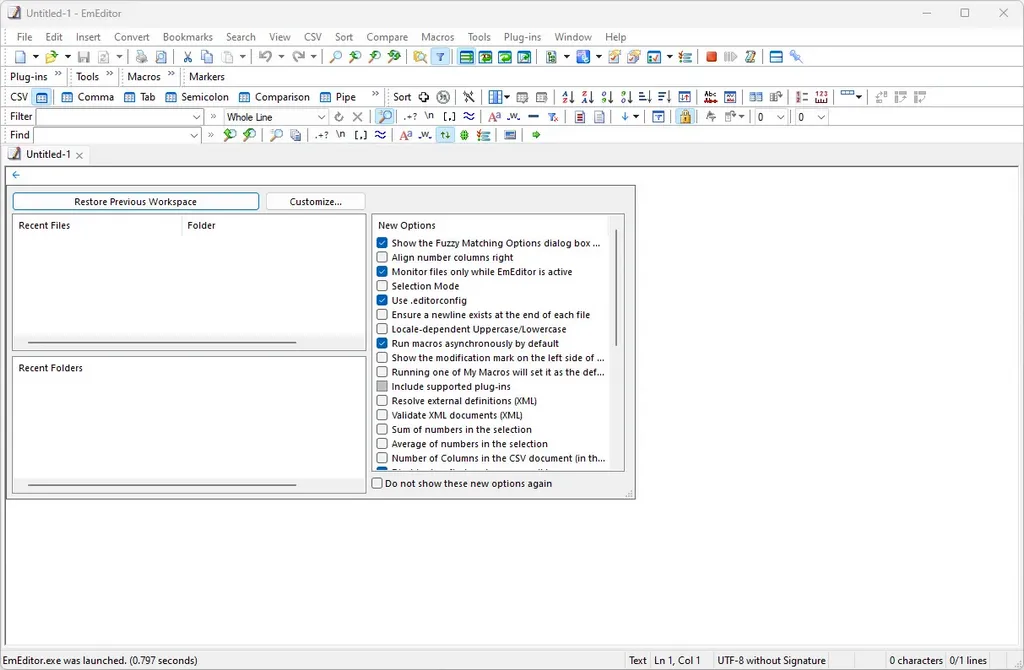Undo last action with Undo arrow
This screenshot has width=1024, height=670.
265,57
